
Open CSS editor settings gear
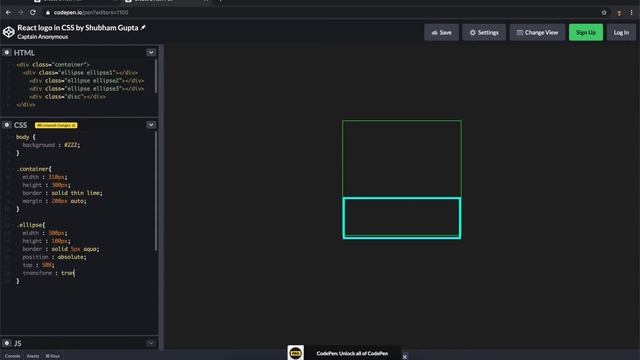(x=7, y=124)
